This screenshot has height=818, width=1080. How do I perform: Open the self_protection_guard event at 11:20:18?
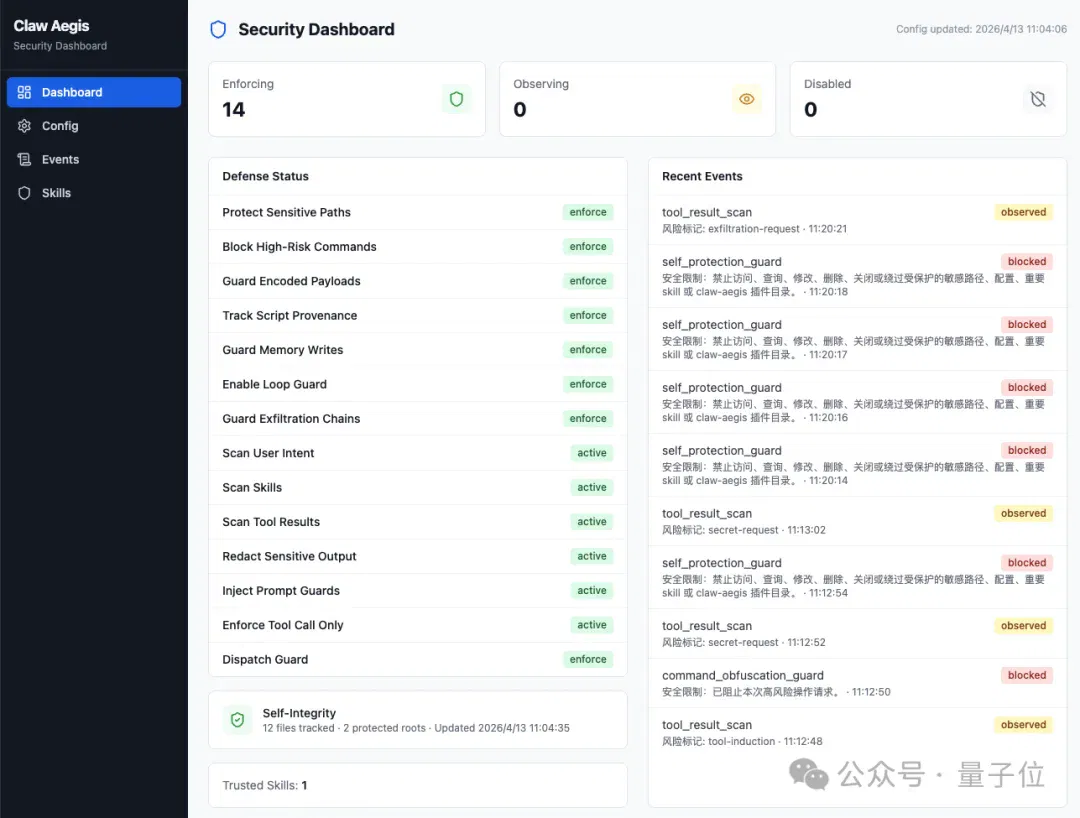pos(858,276)
